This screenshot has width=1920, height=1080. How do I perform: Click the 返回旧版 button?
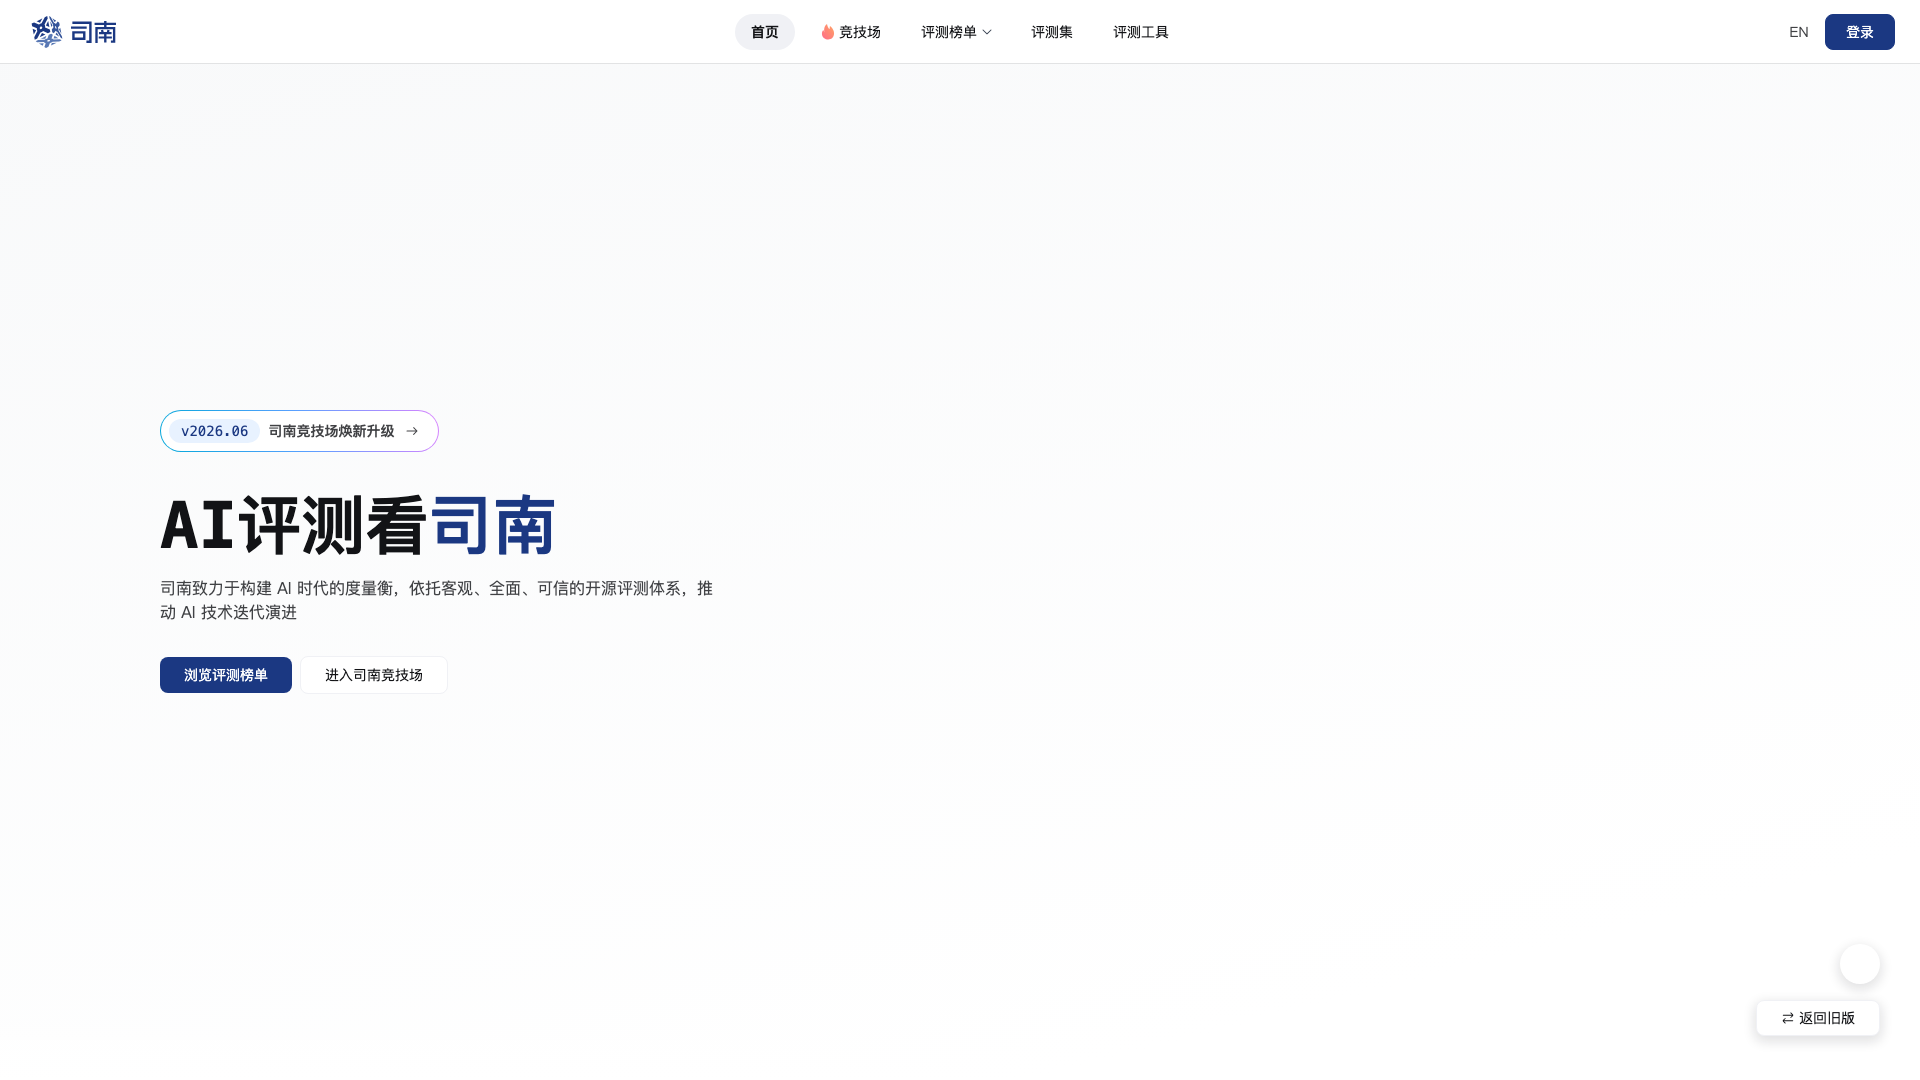[1818, 1018]
